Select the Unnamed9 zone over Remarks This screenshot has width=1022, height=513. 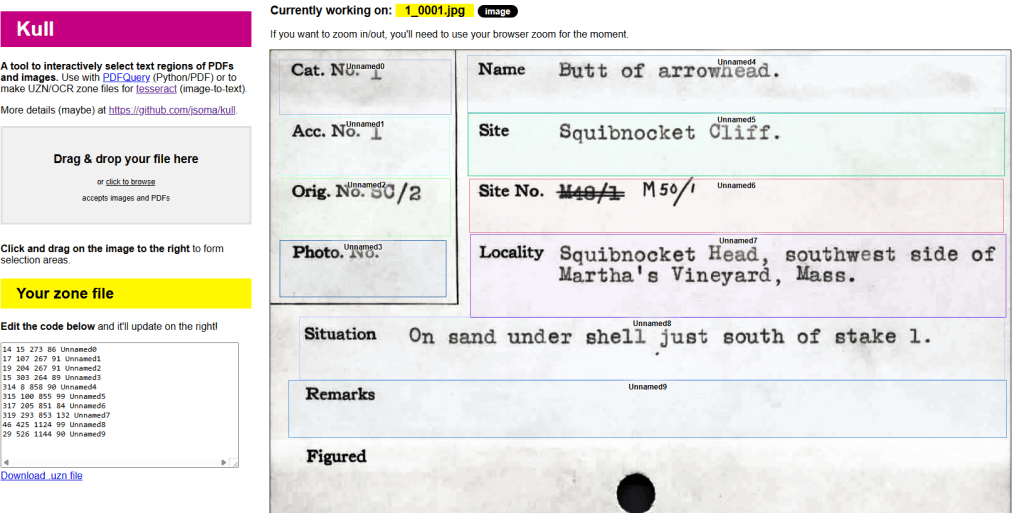point(647,410)
